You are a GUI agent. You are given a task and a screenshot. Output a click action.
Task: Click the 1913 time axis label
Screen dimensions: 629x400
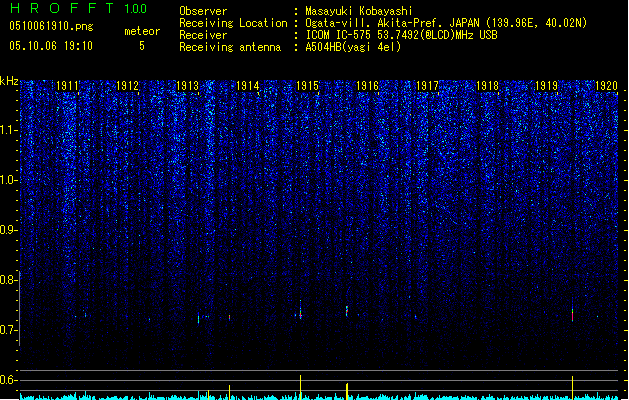tap(187, 86)
